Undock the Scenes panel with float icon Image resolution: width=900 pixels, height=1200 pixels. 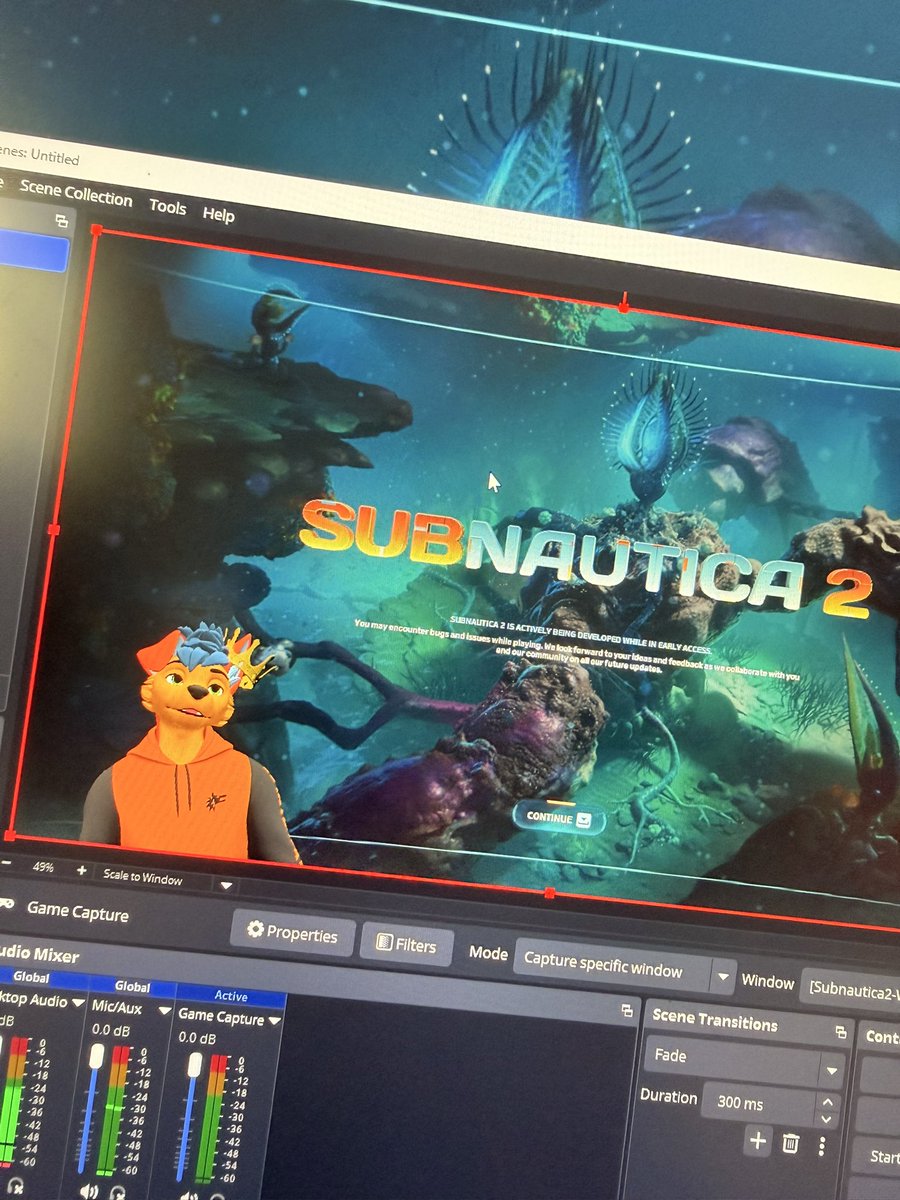(61, 221)
